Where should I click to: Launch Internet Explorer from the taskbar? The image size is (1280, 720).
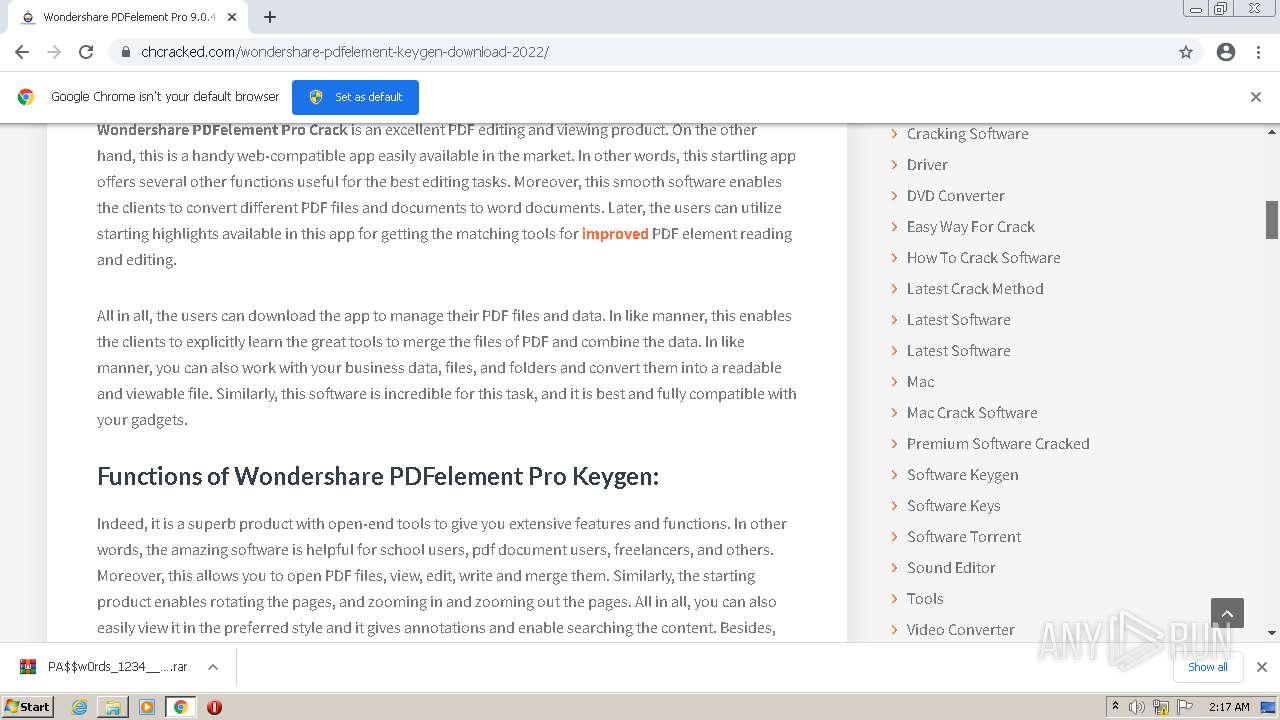tap(80, 707)
